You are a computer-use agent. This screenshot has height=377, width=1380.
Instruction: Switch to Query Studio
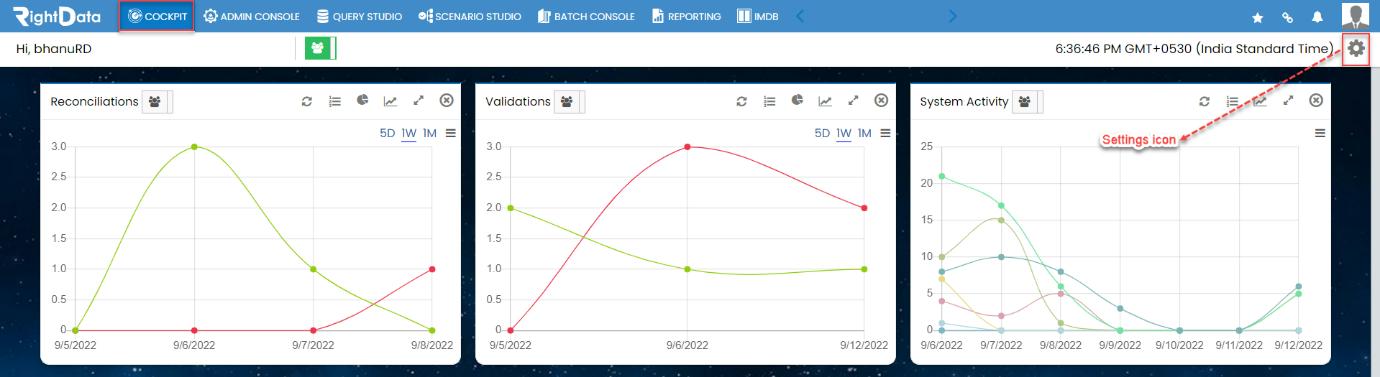[359, 16]
